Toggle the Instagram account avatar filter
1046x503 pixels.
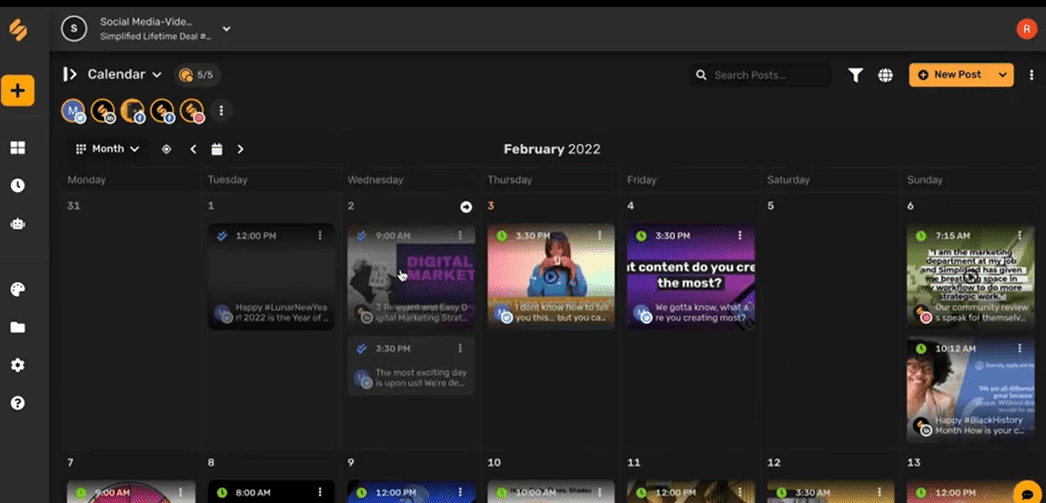click(x=192, y=111)
